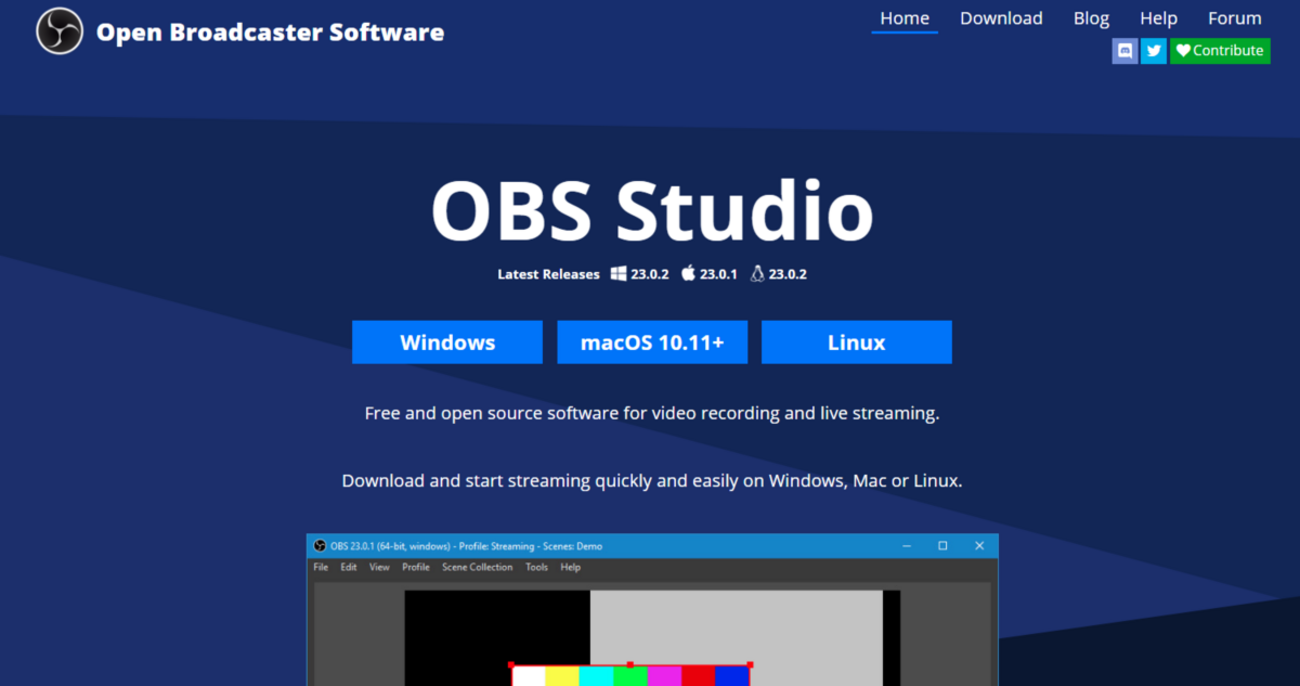Click Windows version text 23.0.2

point(650,274)
